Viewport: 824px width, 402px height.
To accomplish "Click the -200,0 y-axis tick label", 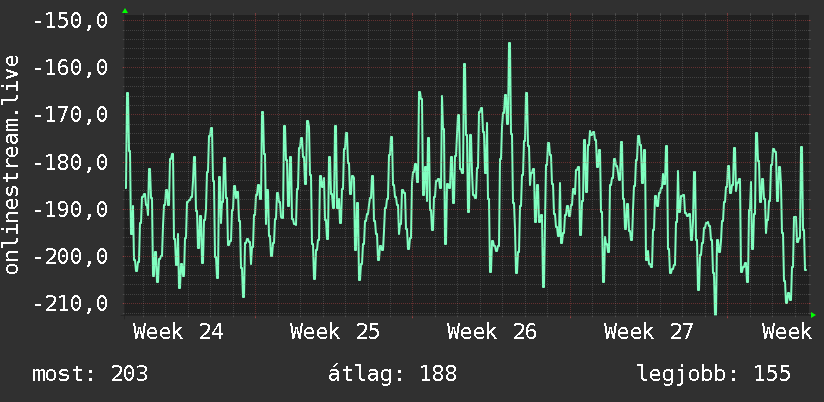I will [70, 256].
